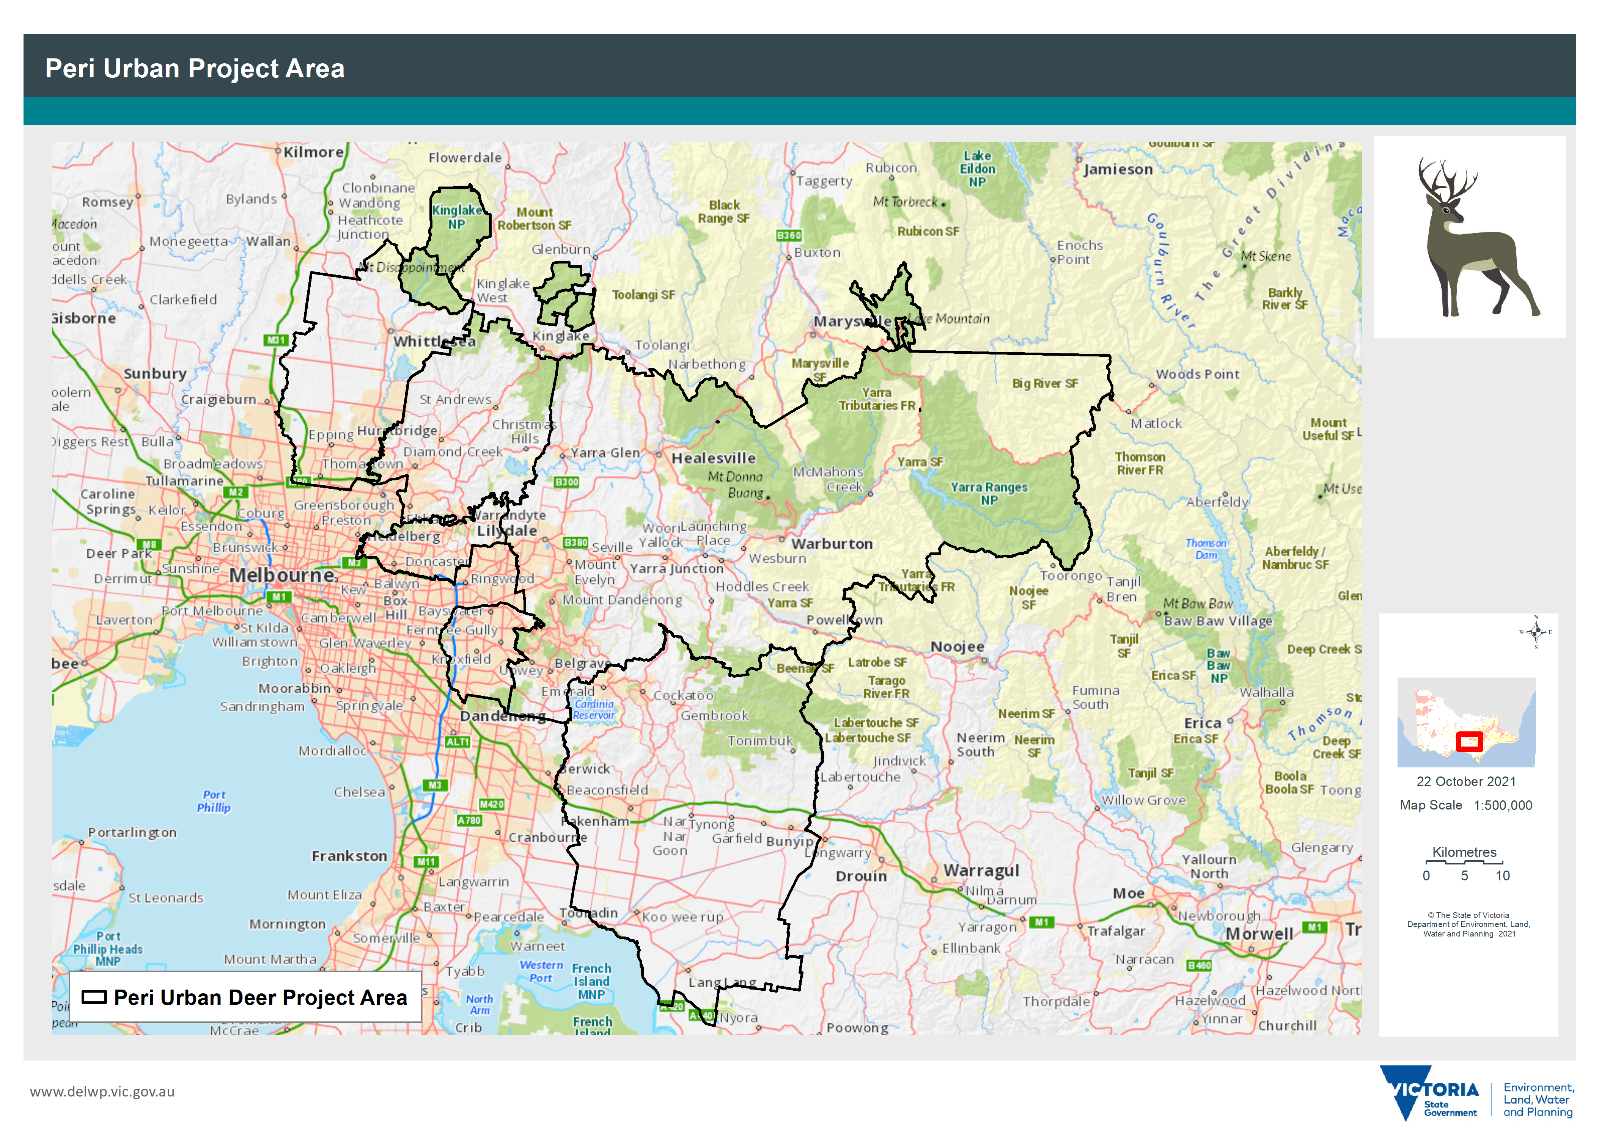Click the "Whittlesea" town label

point(434,341)
